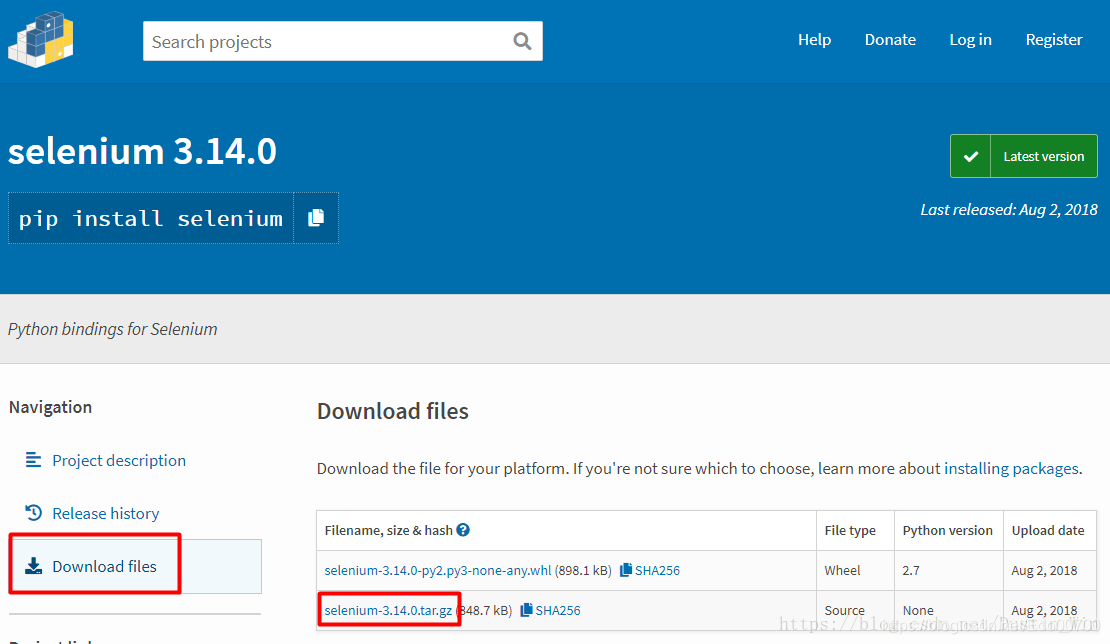The image size is (1110, 644).
Task: Focus the Search projects field
Action: click(343, 41)
